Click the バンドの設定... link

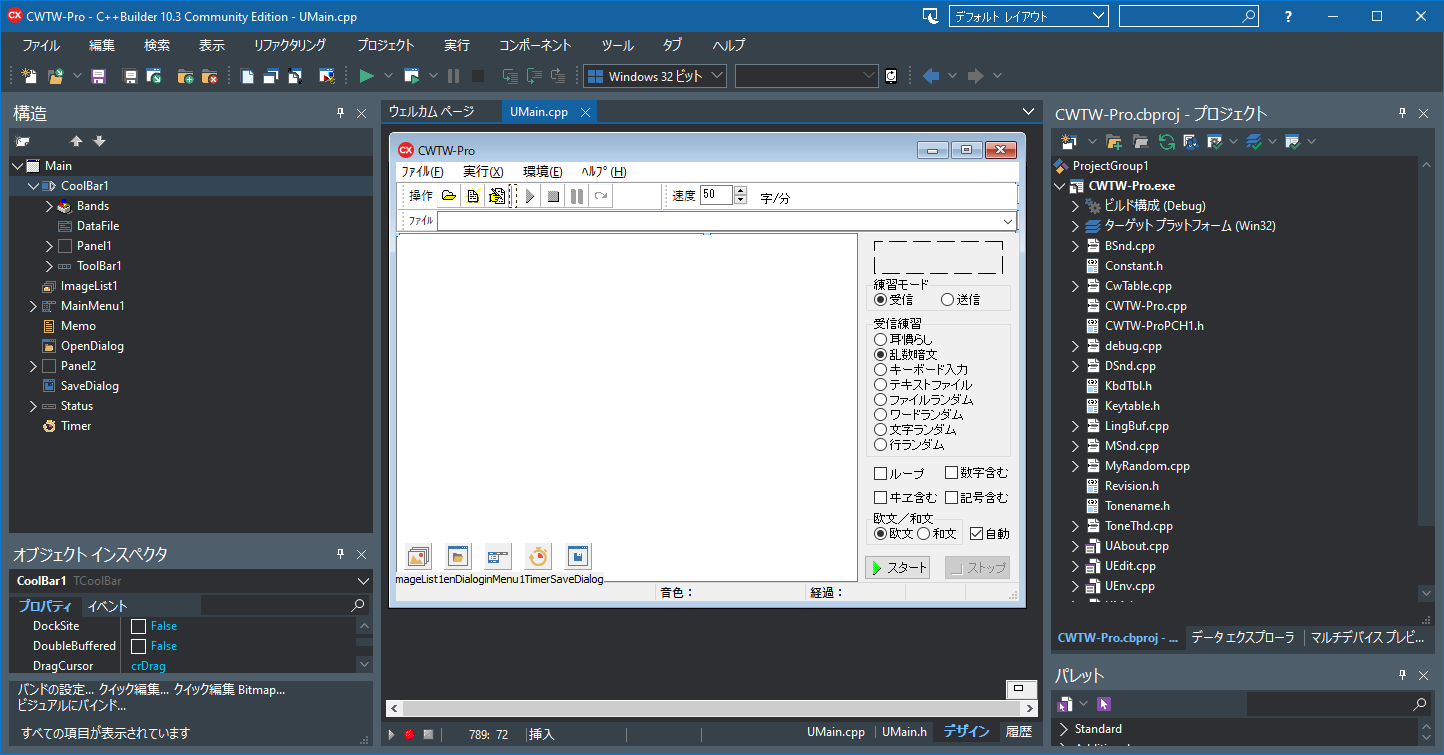tap(55, 690)
